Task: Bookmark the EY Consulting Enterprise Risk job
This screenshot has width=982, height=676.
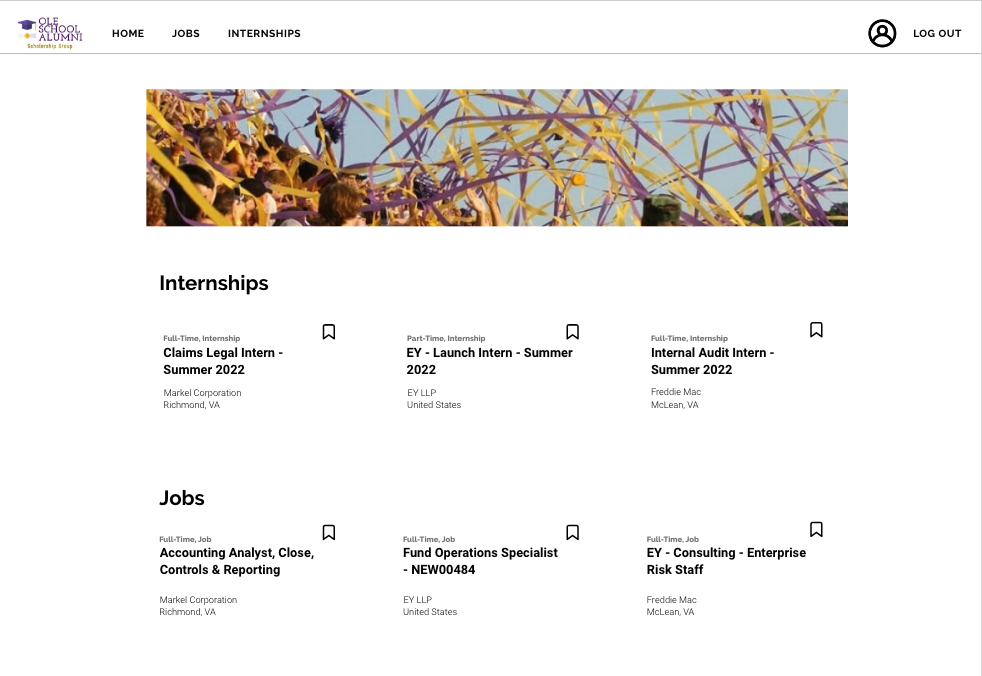Action: coord(816,530)
